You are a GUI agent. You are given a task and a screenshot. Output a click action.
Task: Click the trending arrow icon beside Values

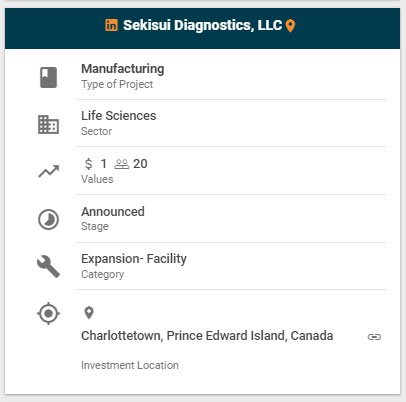coord(49,171)
